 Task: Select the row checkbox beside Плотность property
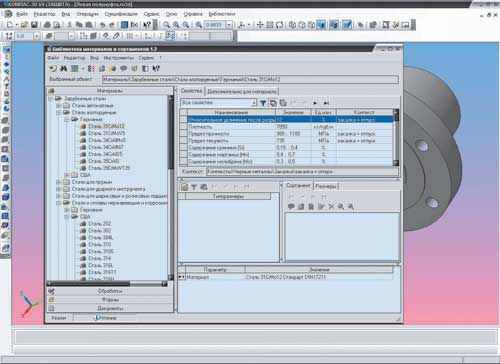point(183,127)
